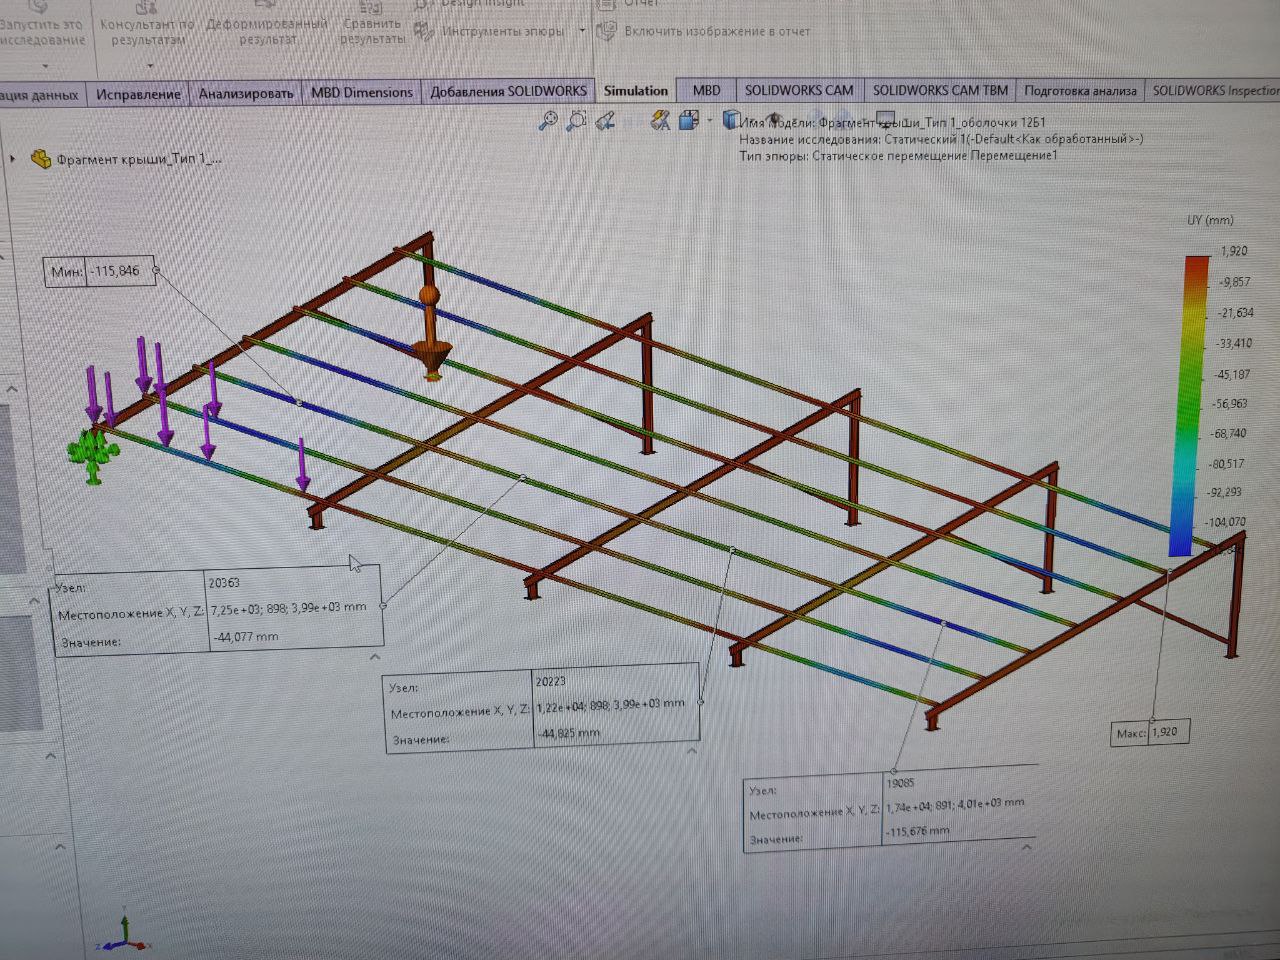The width and height of the screenshot is (1280, 960).
Task: Click the Включить изображение в отчет icon
Action: (606, 30)
